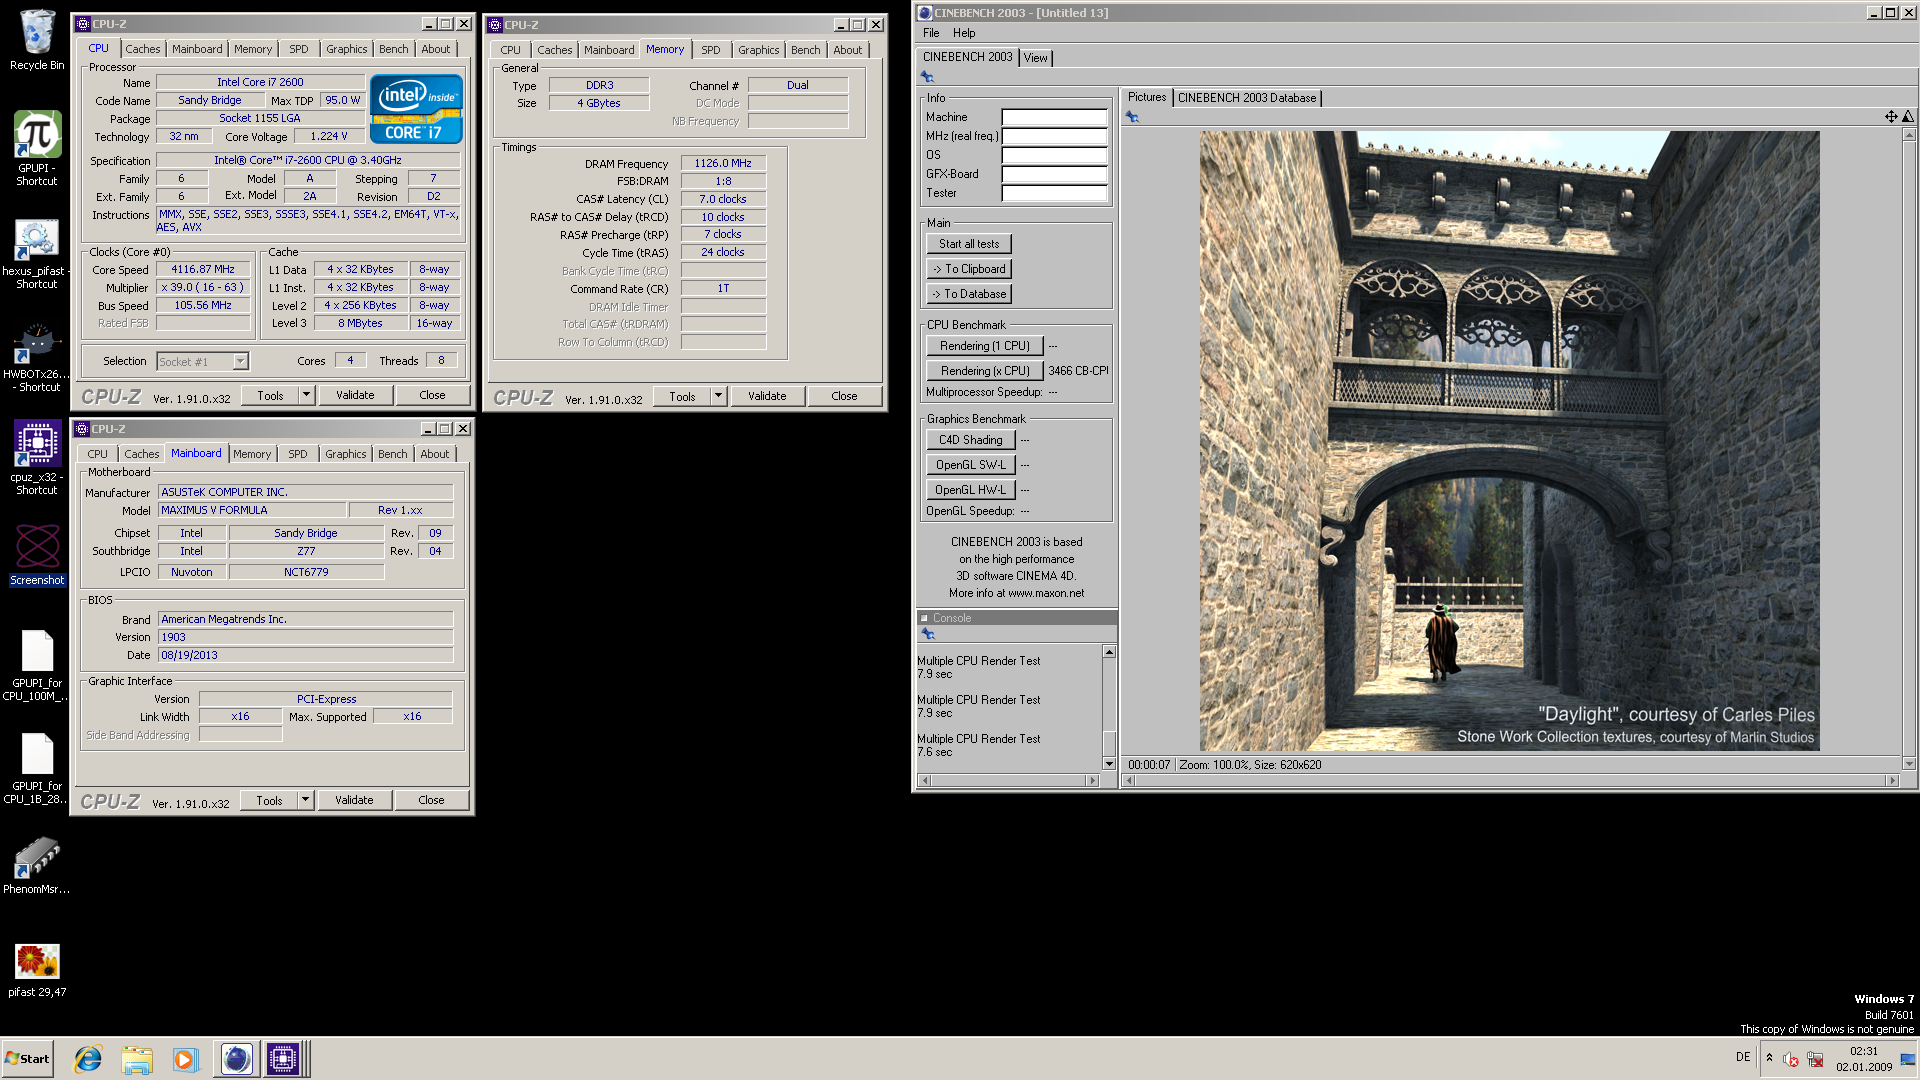Click Validate in the Memory CPU-Z window
The width and height of the screenshot is (1920, 1080).
click(x=767, y=396)
